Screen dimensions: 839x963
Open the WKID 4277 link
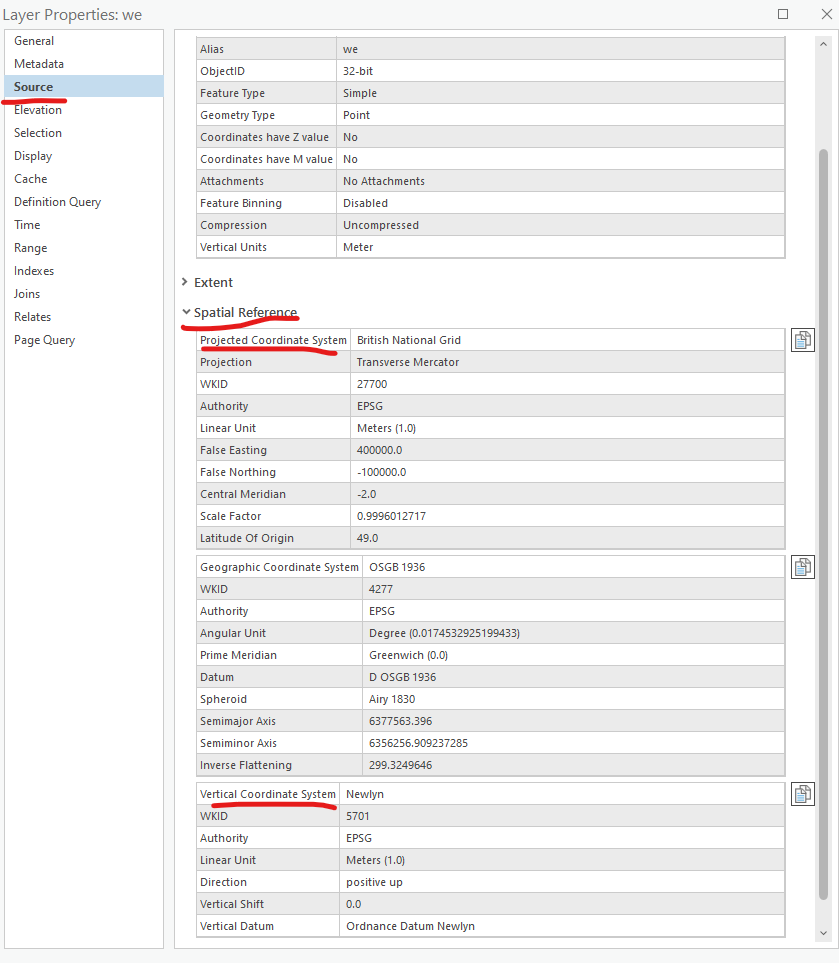coord(376,589)
